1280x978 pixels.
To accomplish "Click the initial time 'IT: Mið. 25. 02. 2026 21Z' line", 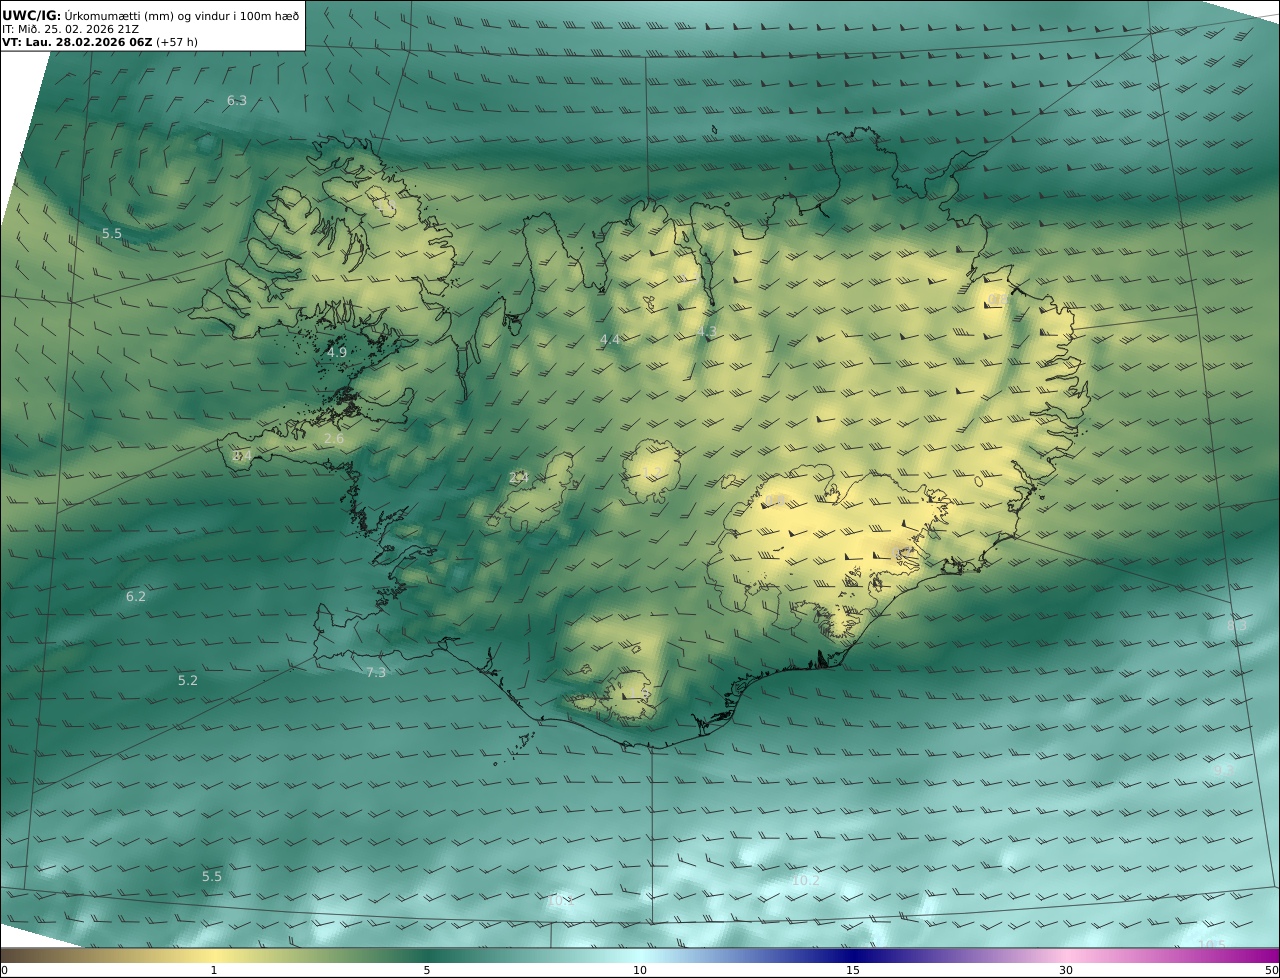I will pyautogui.click(x=70, y=29).
